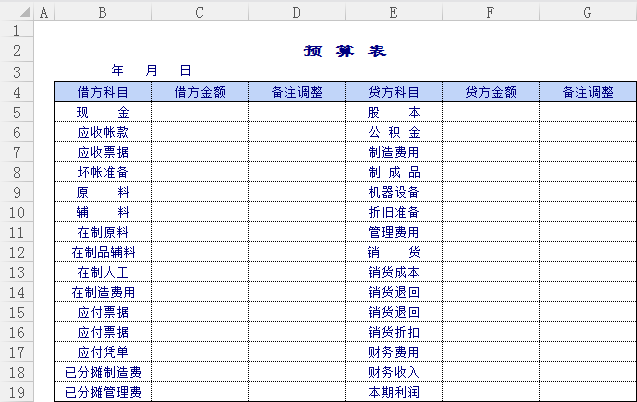
Task: Select the 现金 cell
Action: coord(103,112)
